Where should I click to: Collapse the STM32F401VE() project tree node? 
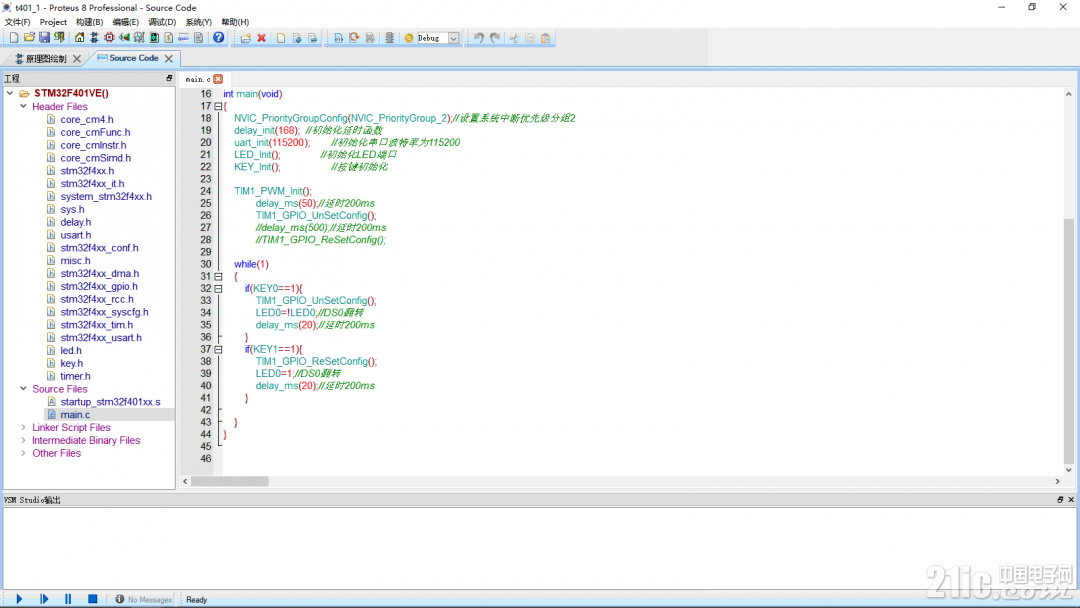(x=10, y=93)
